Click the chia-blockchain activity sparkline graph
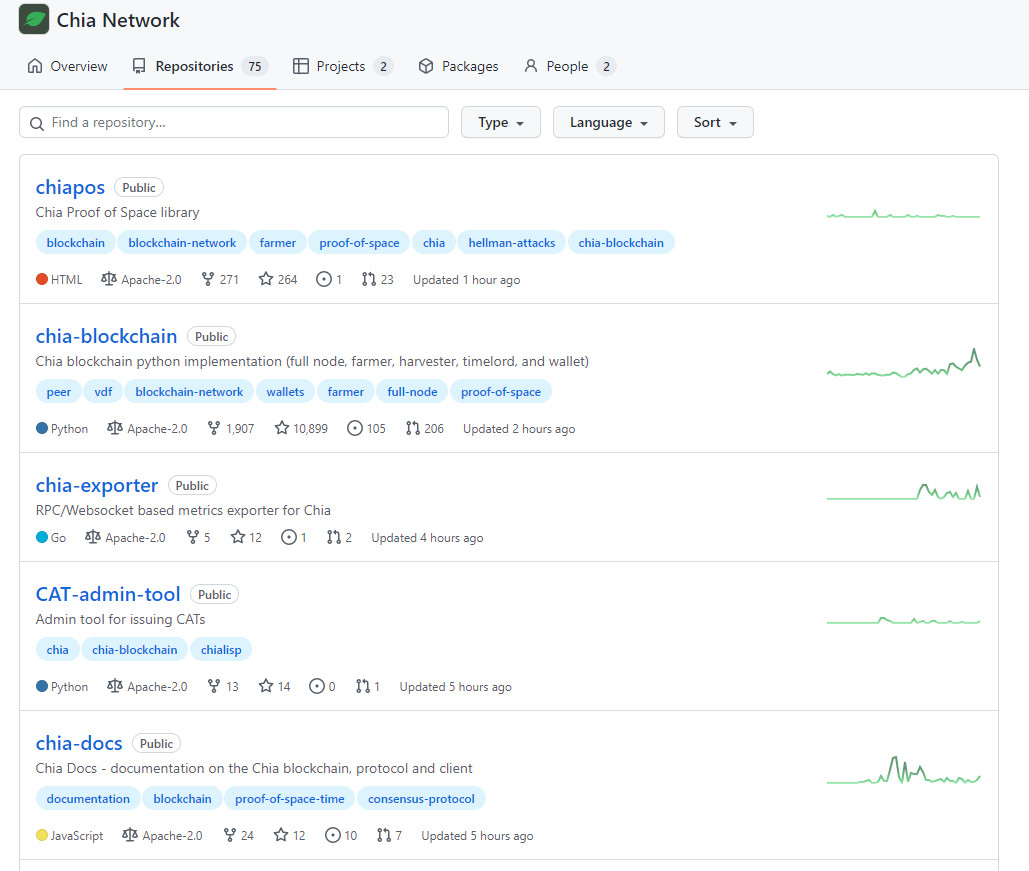The height and width of the screenshot is (871, 1029). pyautogui.click(x=904, y=363)
